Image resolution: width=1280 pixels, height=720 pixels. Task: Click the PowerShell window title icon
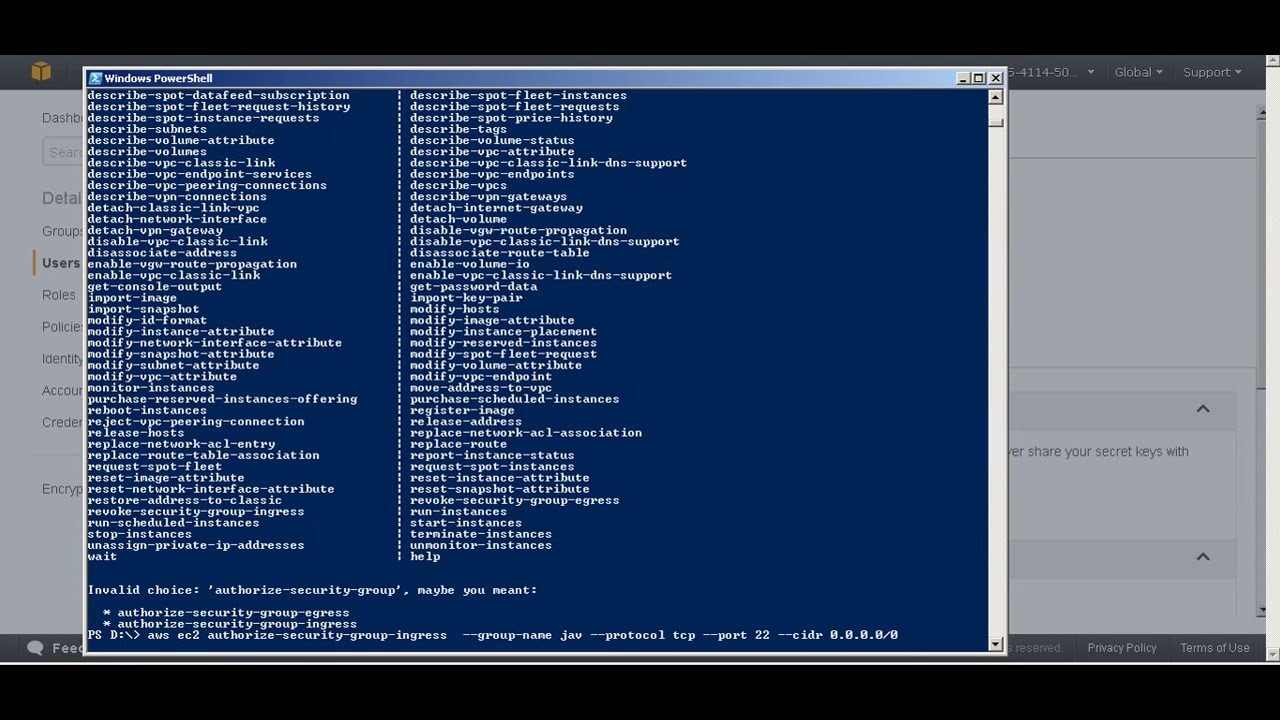95,78
